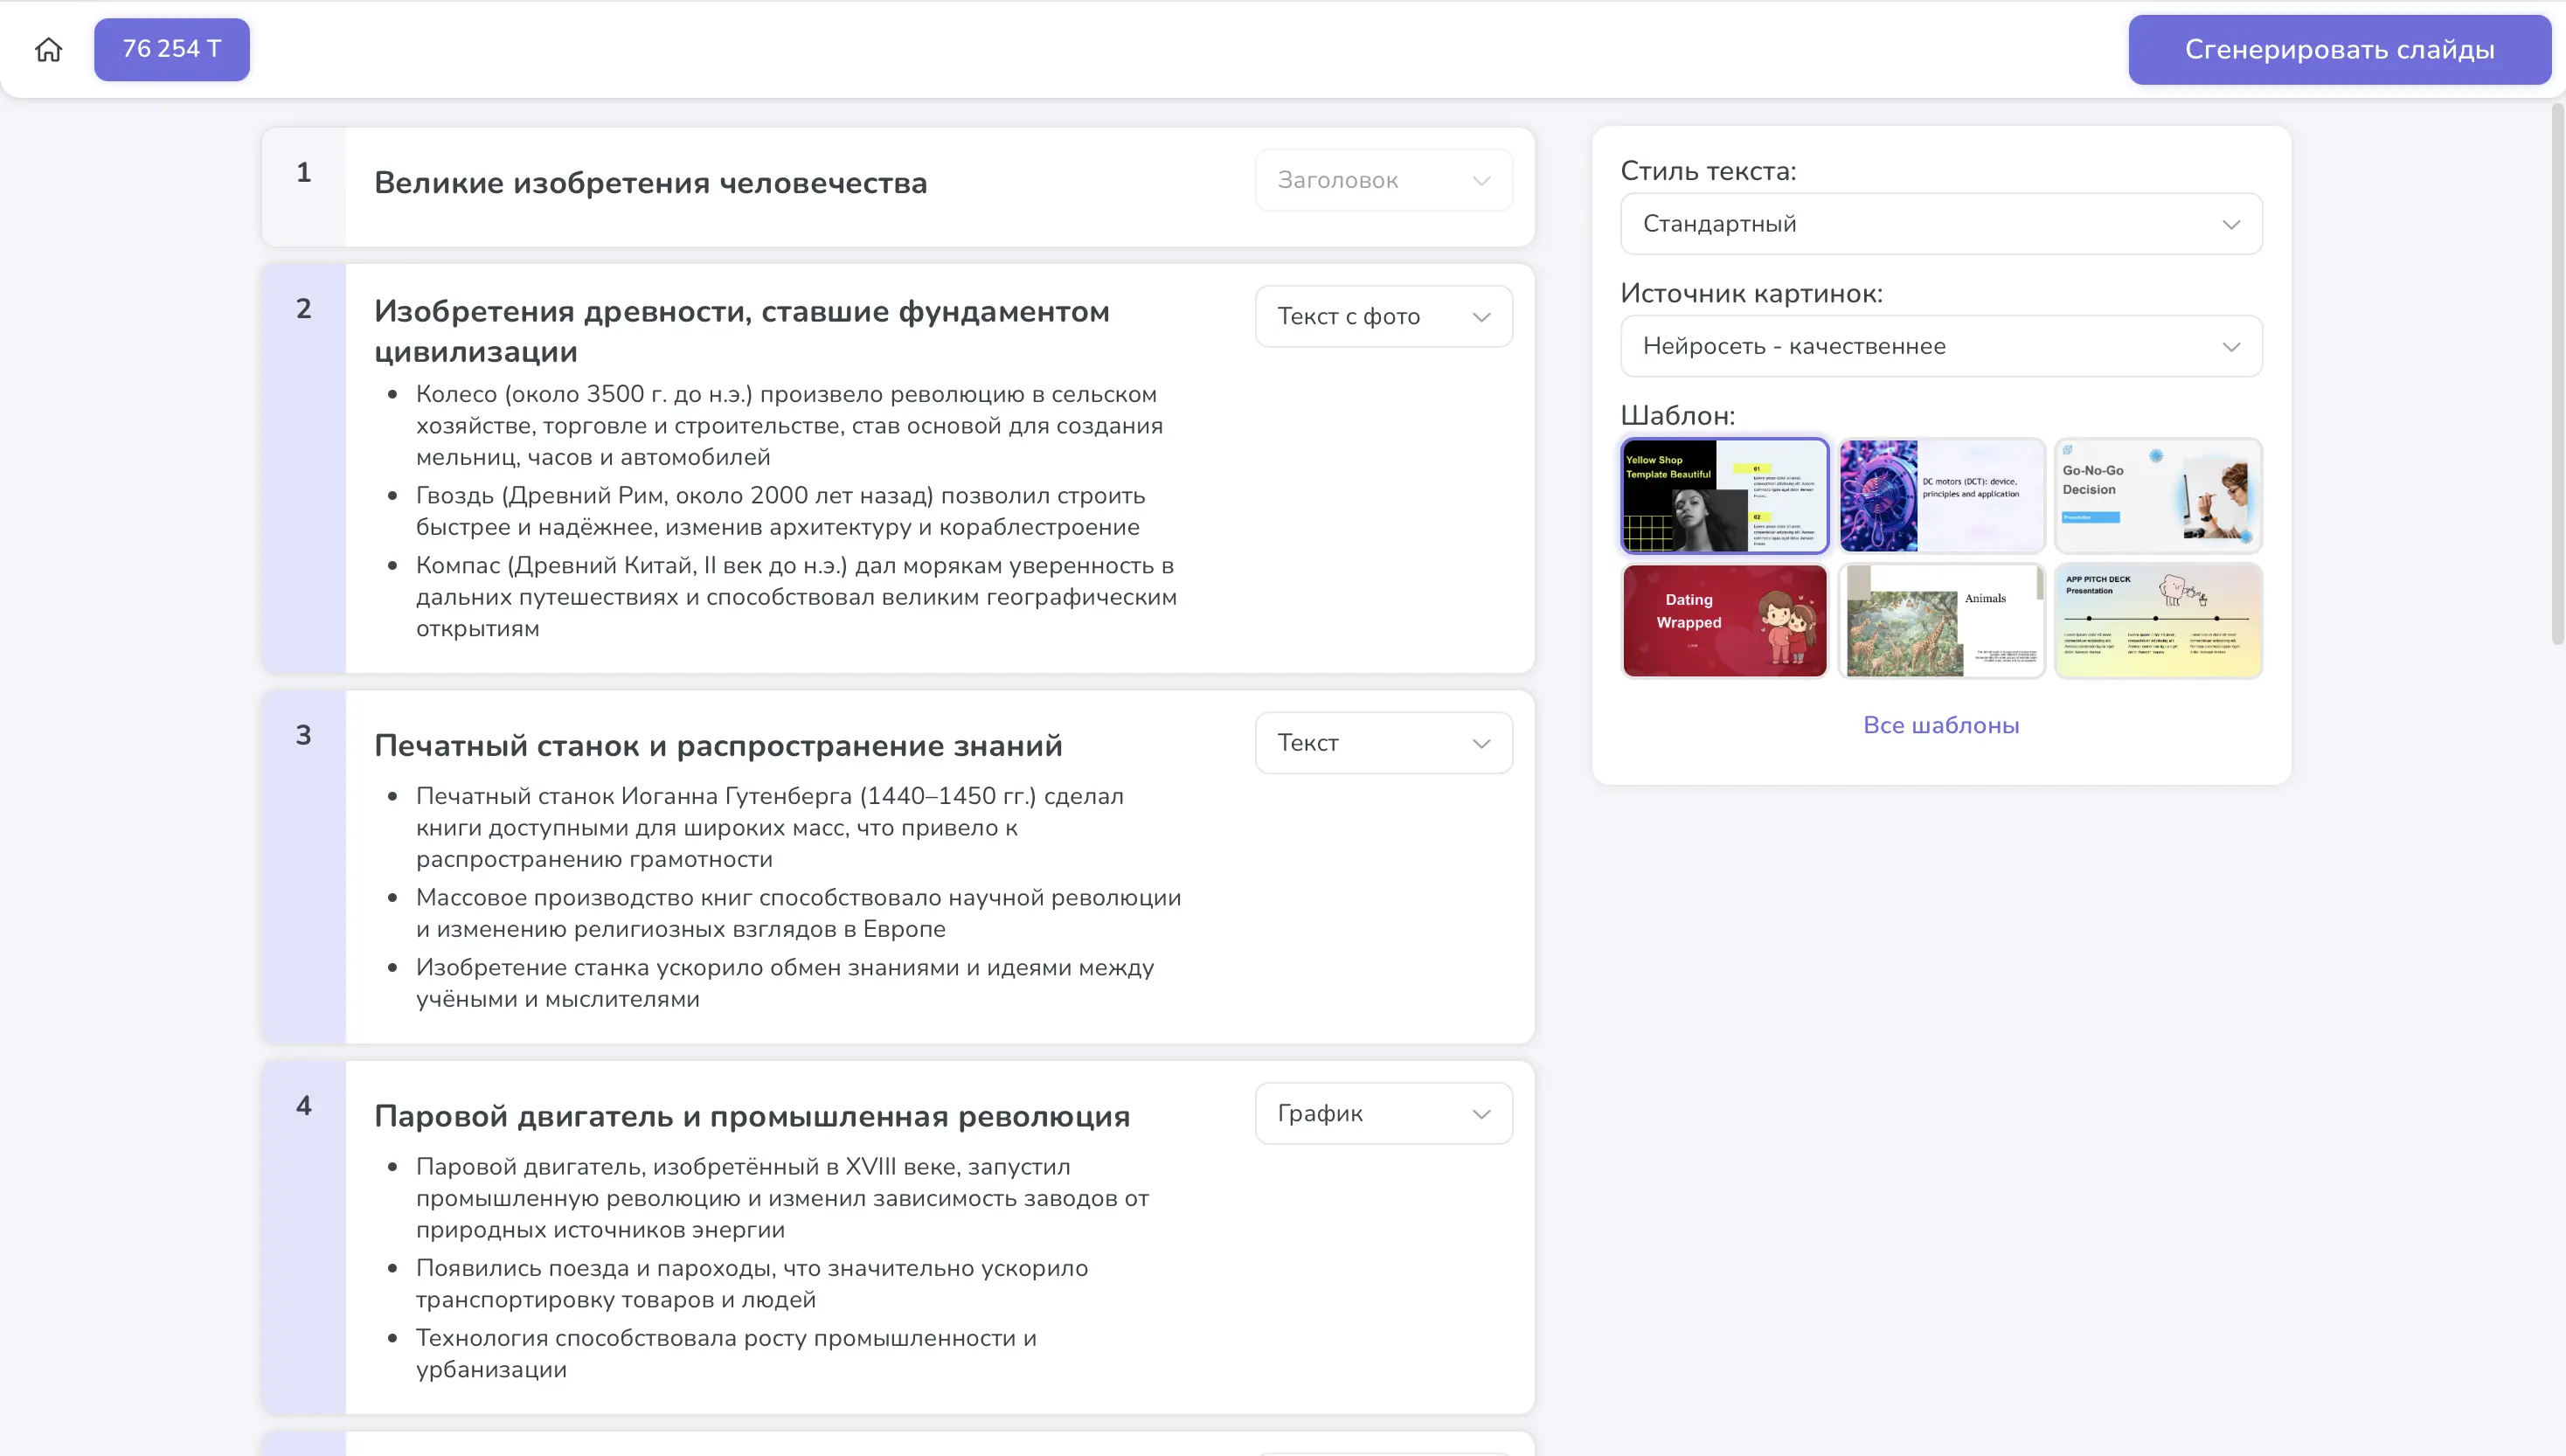Click slide 3 title Печатный станок и распространение знаний
The image size is (2566, 1456).
pos(717,746)
